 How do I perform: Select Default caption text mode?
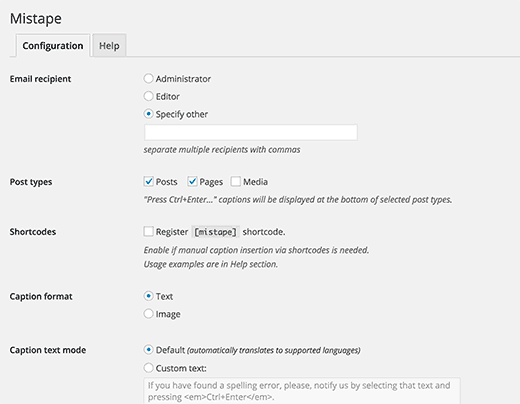coord(148,350)
